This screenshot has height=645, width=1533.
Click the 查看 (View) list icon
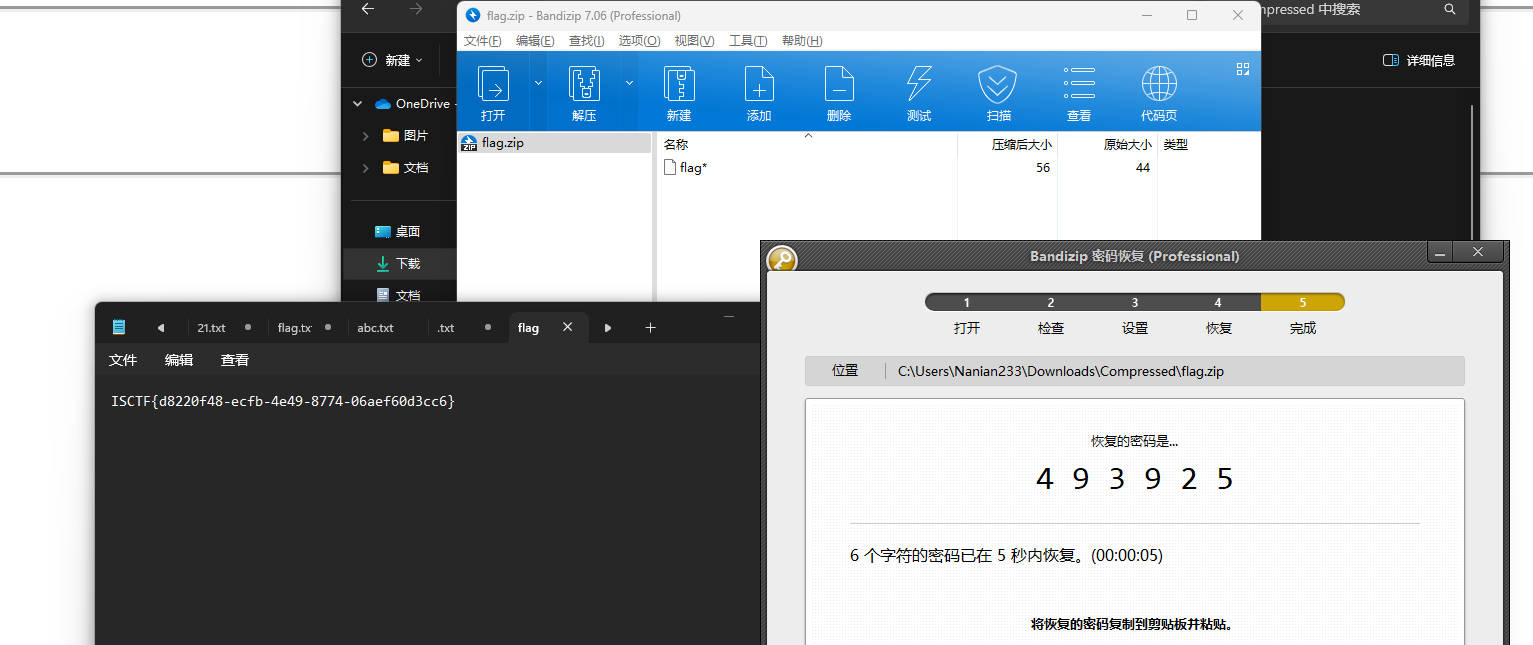(1079, 84)
